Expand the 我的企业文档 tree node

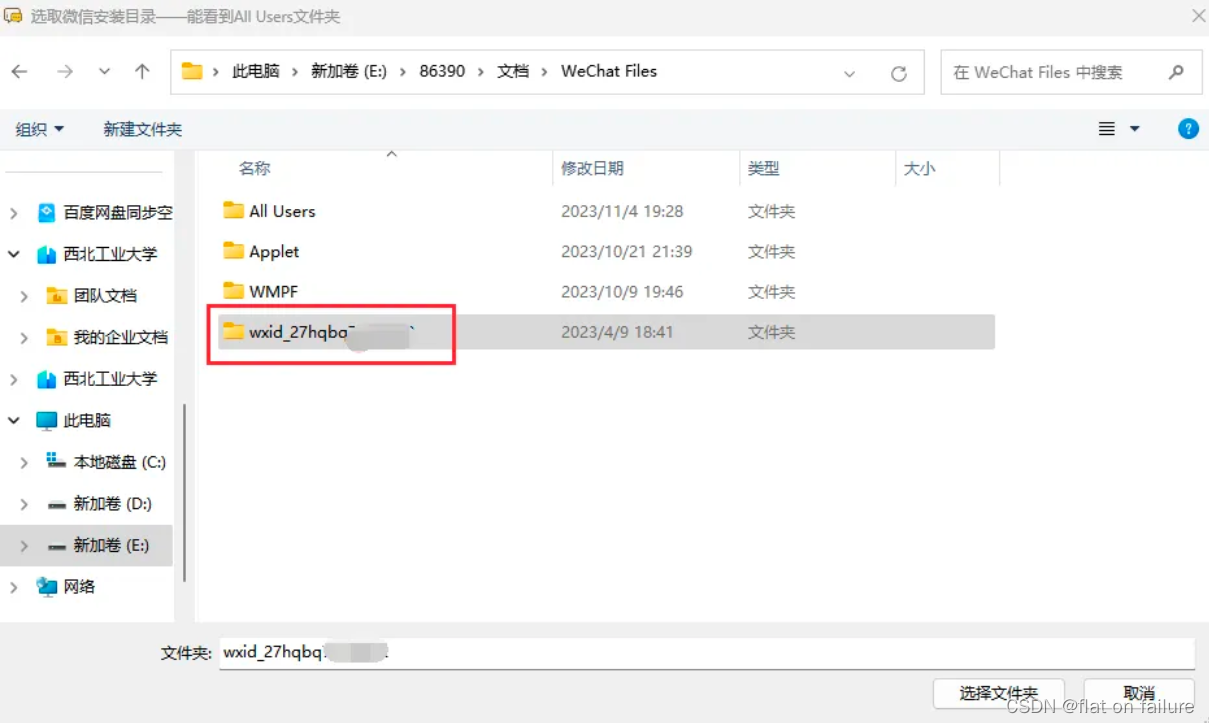click(x=24, y=338)
